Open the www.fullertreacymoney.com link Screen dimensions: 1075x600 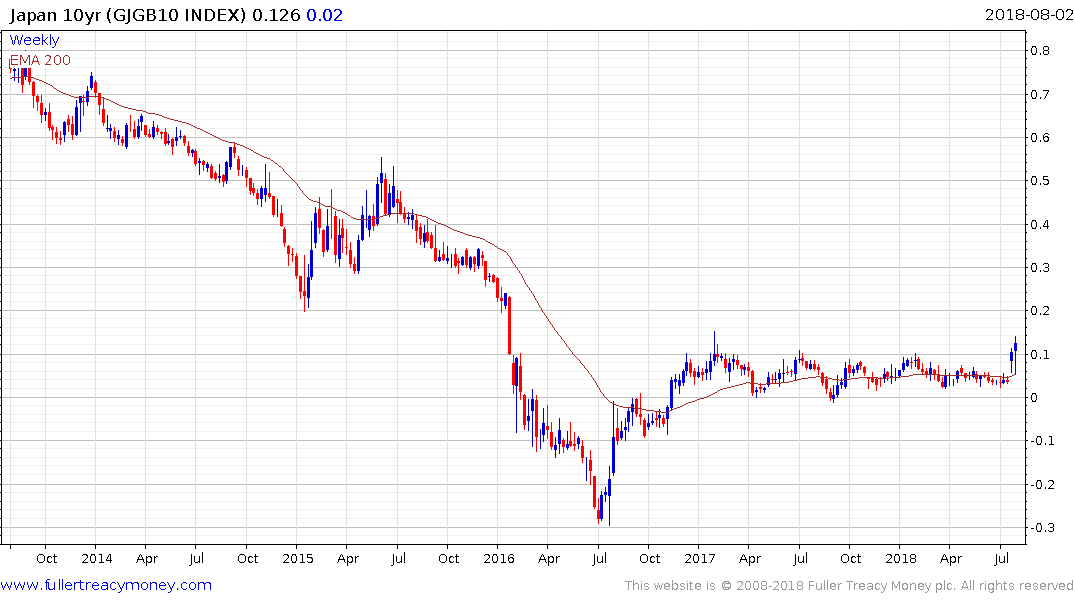point(106,585)
